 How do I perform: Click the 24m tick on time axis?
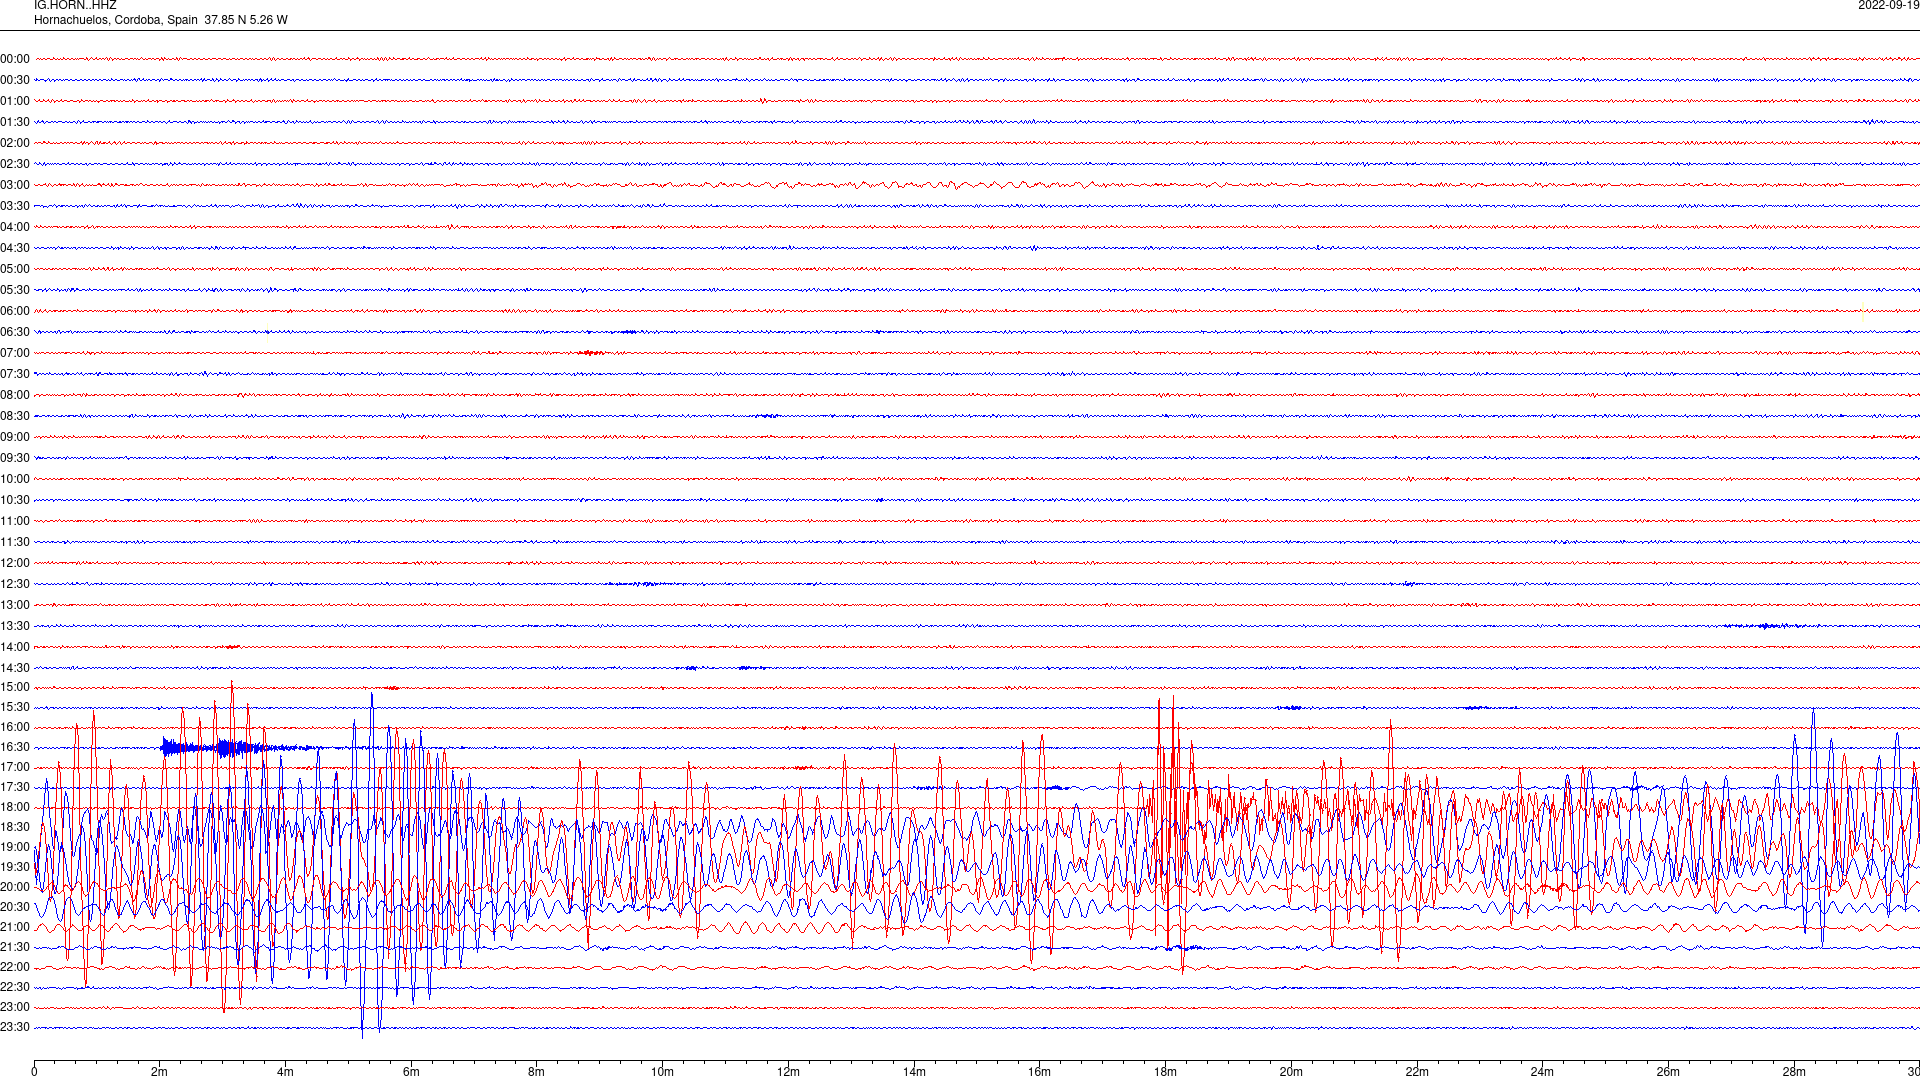[x=1542, y=1072]
